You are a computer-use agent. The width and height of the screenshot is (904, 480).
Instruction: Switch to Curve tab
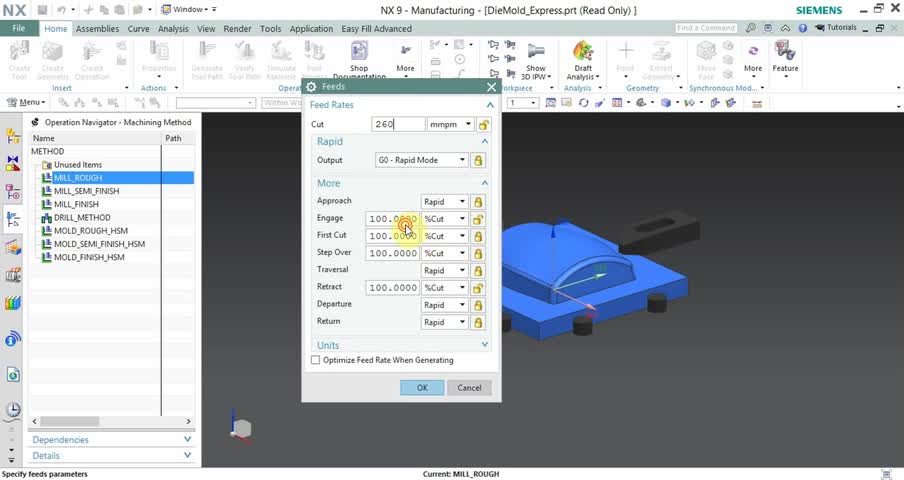[x=138, y=29]
